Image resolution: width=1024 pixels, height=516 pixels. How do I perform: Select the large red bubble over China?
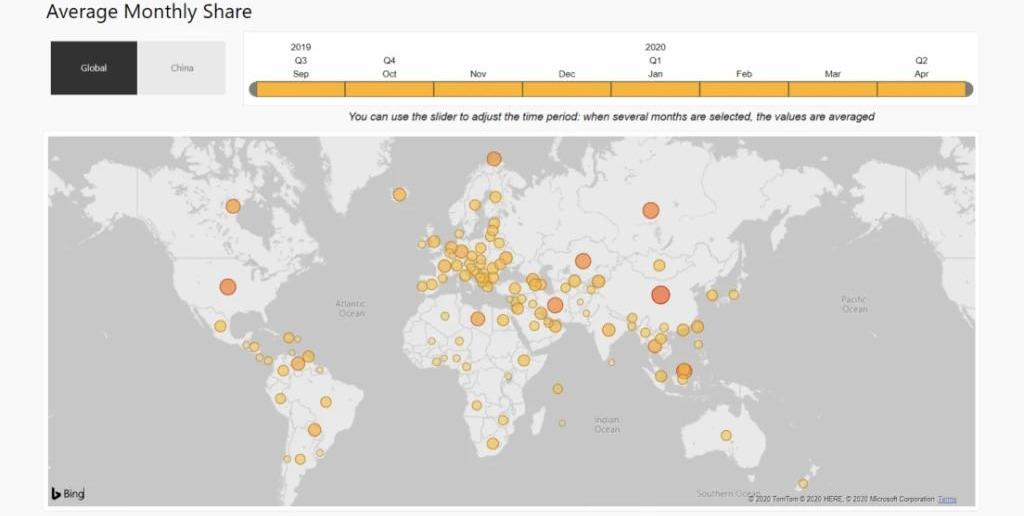point(660,294)
